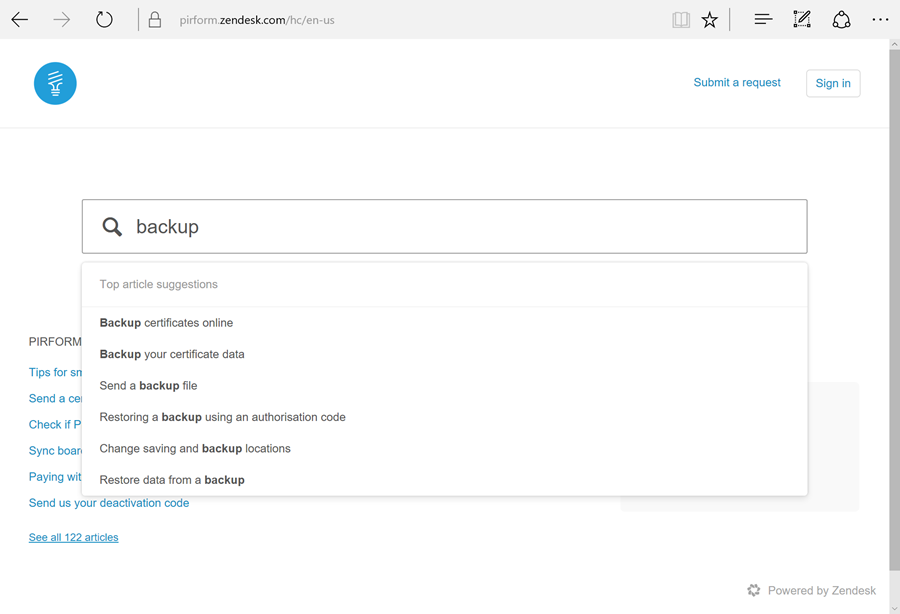Choose 'Restore data from a backup' suggestion
The image size is (900, 614).
pos(172,480)
